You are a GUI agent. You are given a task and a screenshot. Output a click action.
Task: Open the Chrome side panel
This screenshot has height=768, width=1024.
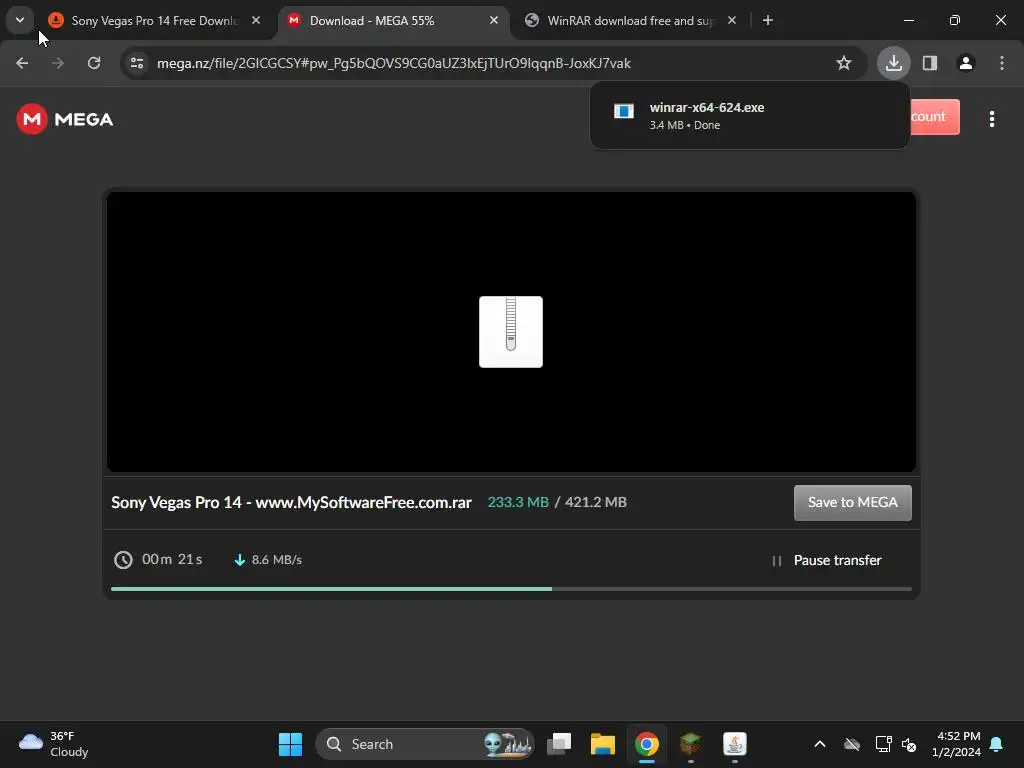point(930,63)
